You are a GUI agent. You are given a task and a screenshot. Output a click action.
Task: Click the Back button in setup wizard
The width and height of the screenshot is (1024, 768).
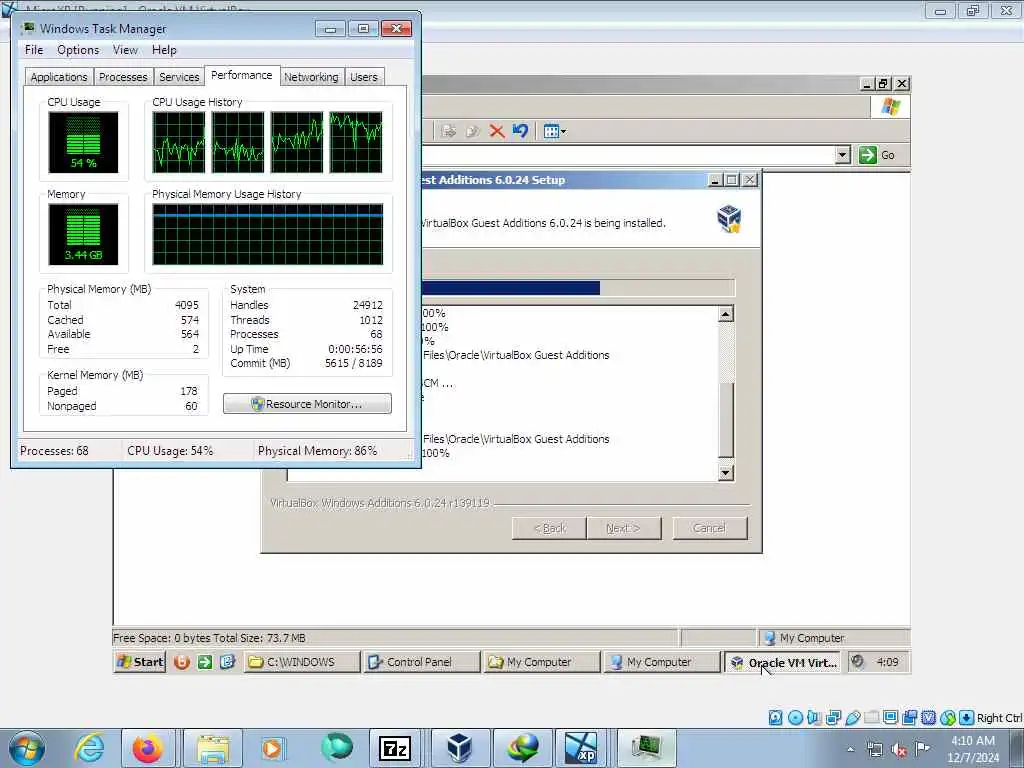pyautogui.click(x=549, y=528)
